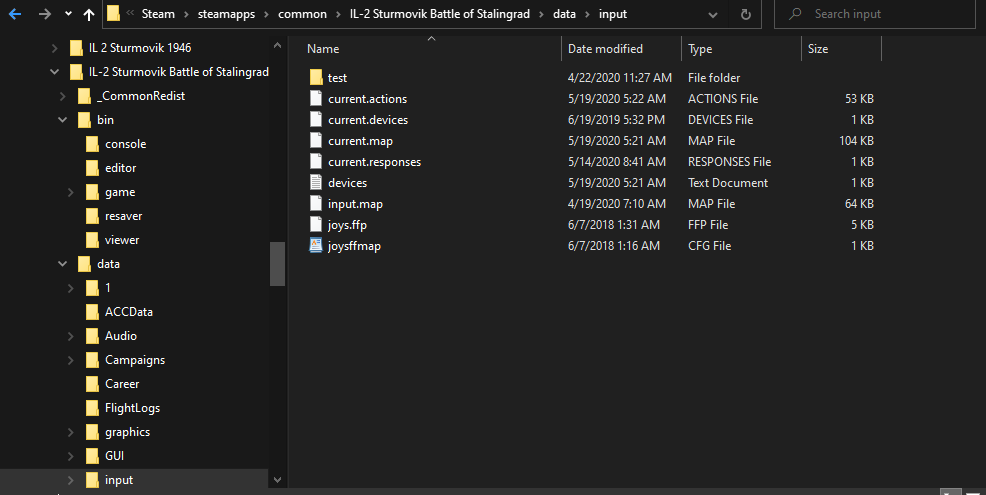
Task: Click the navigation pane scroll up arrow
Action: tap(277, 45)
